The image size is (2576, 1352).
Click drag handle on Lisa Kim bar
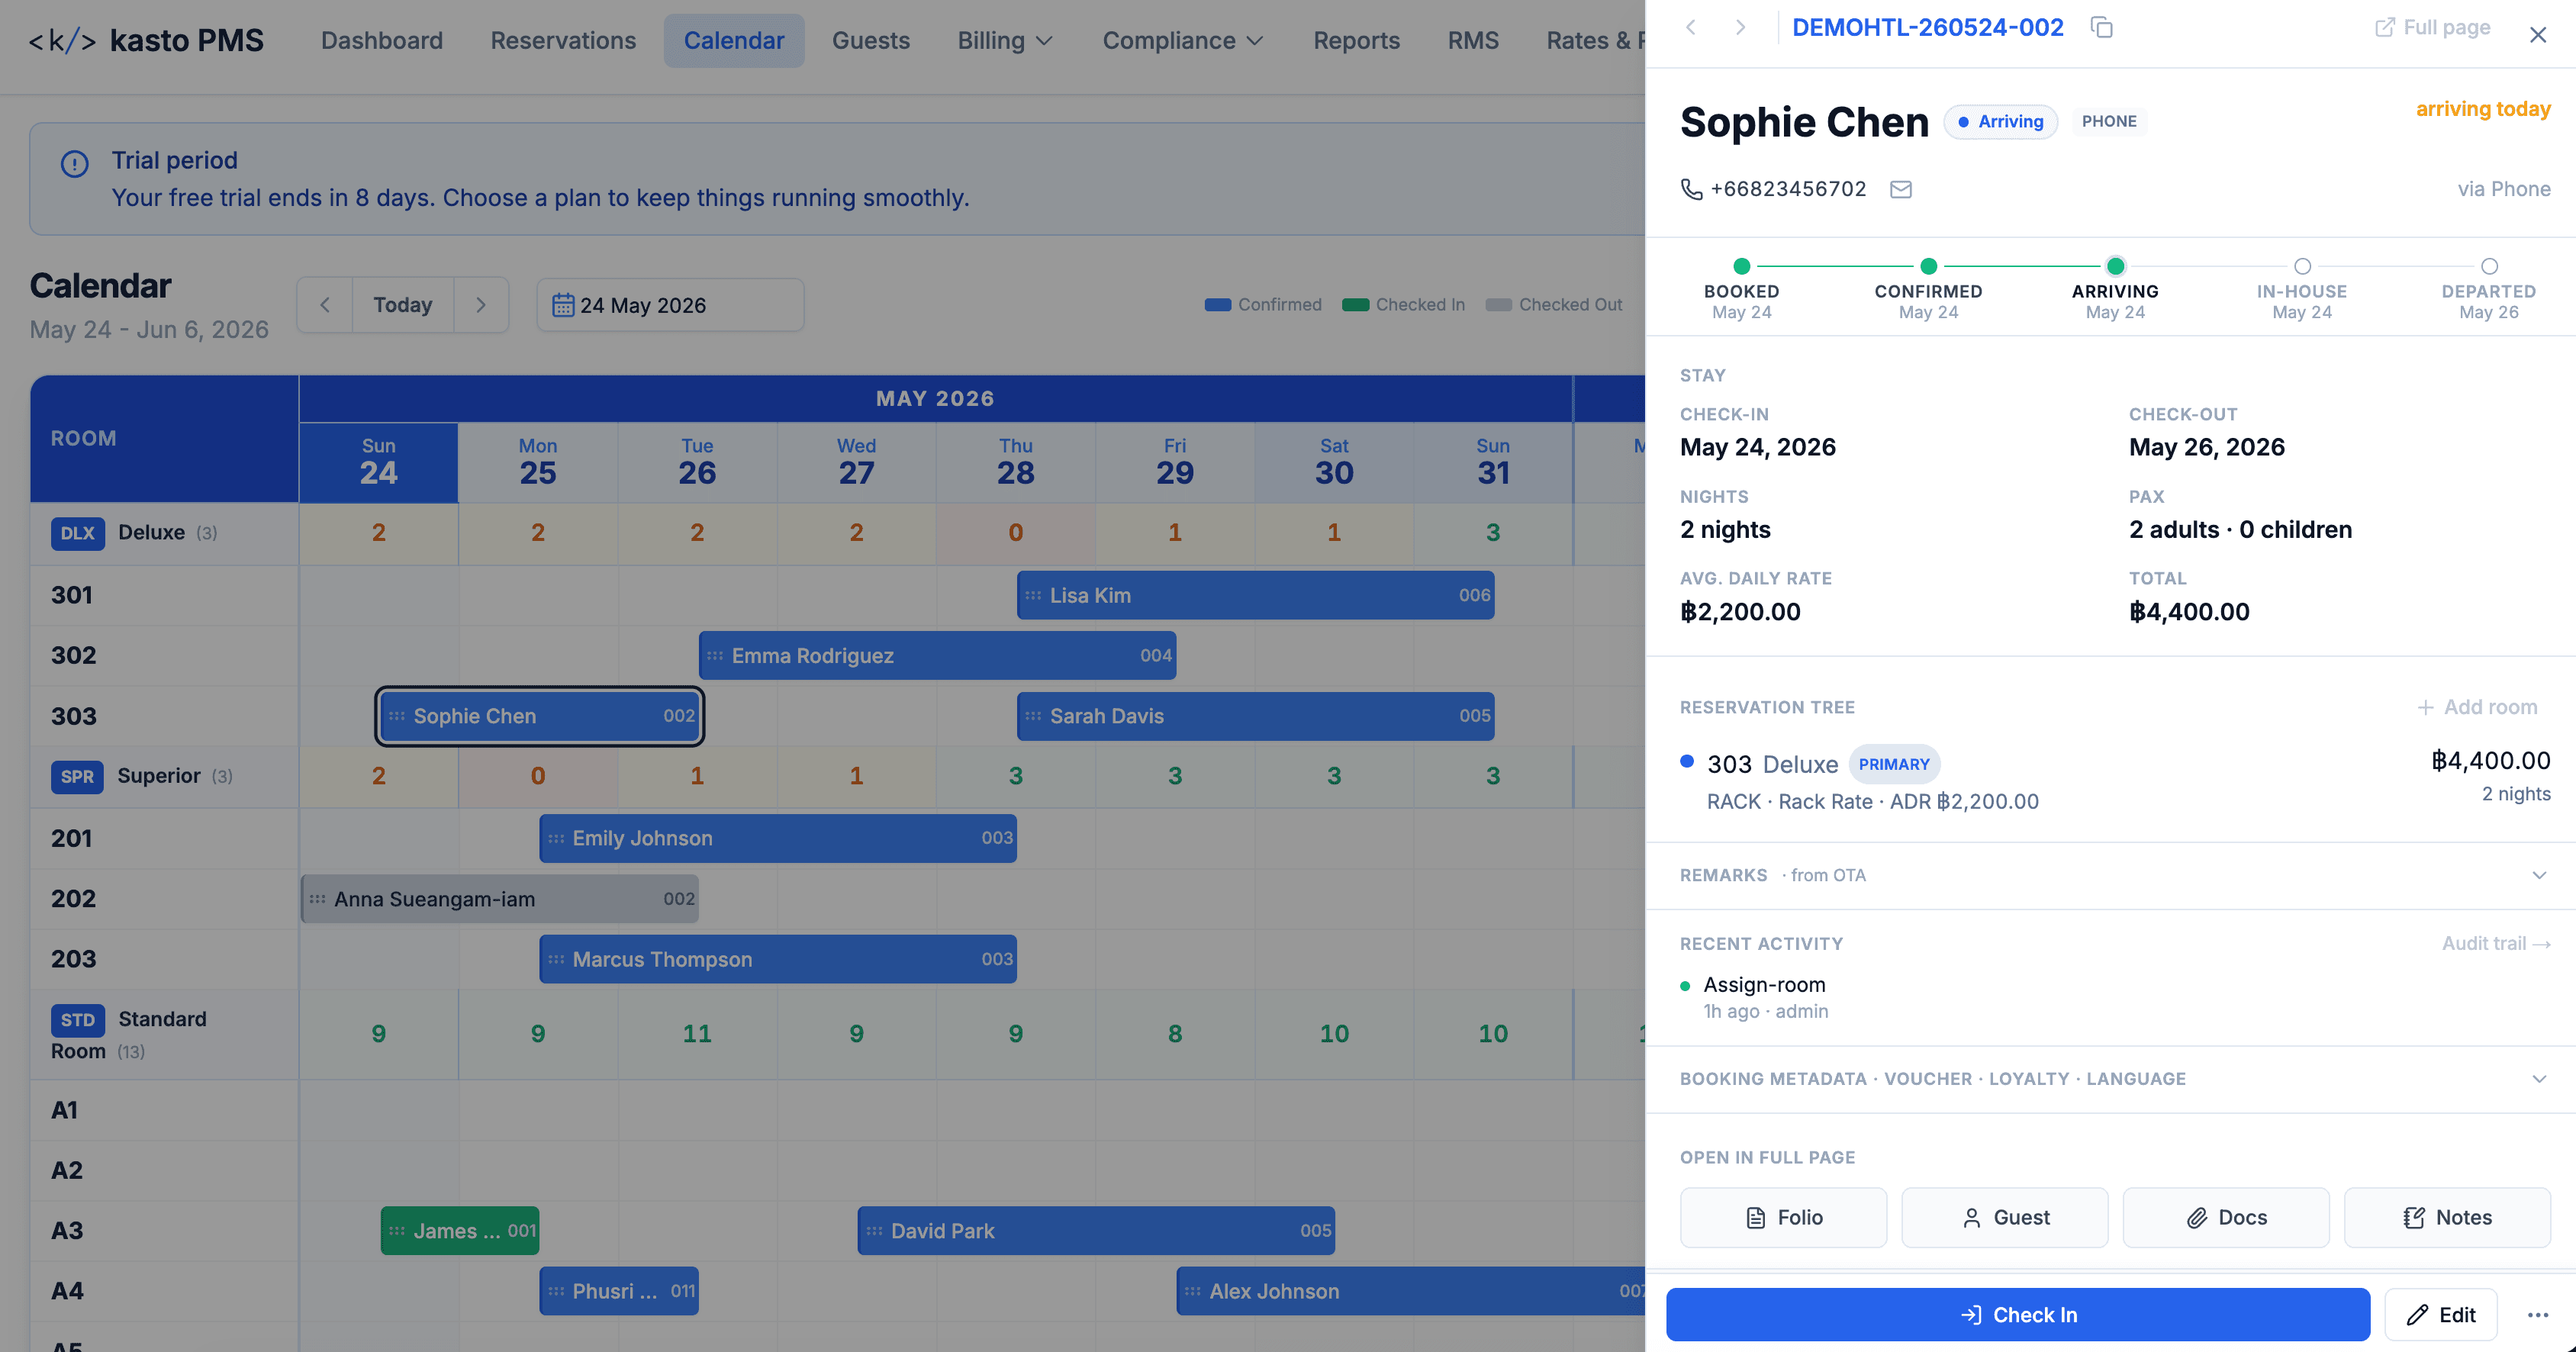[x=1033, y=595]
